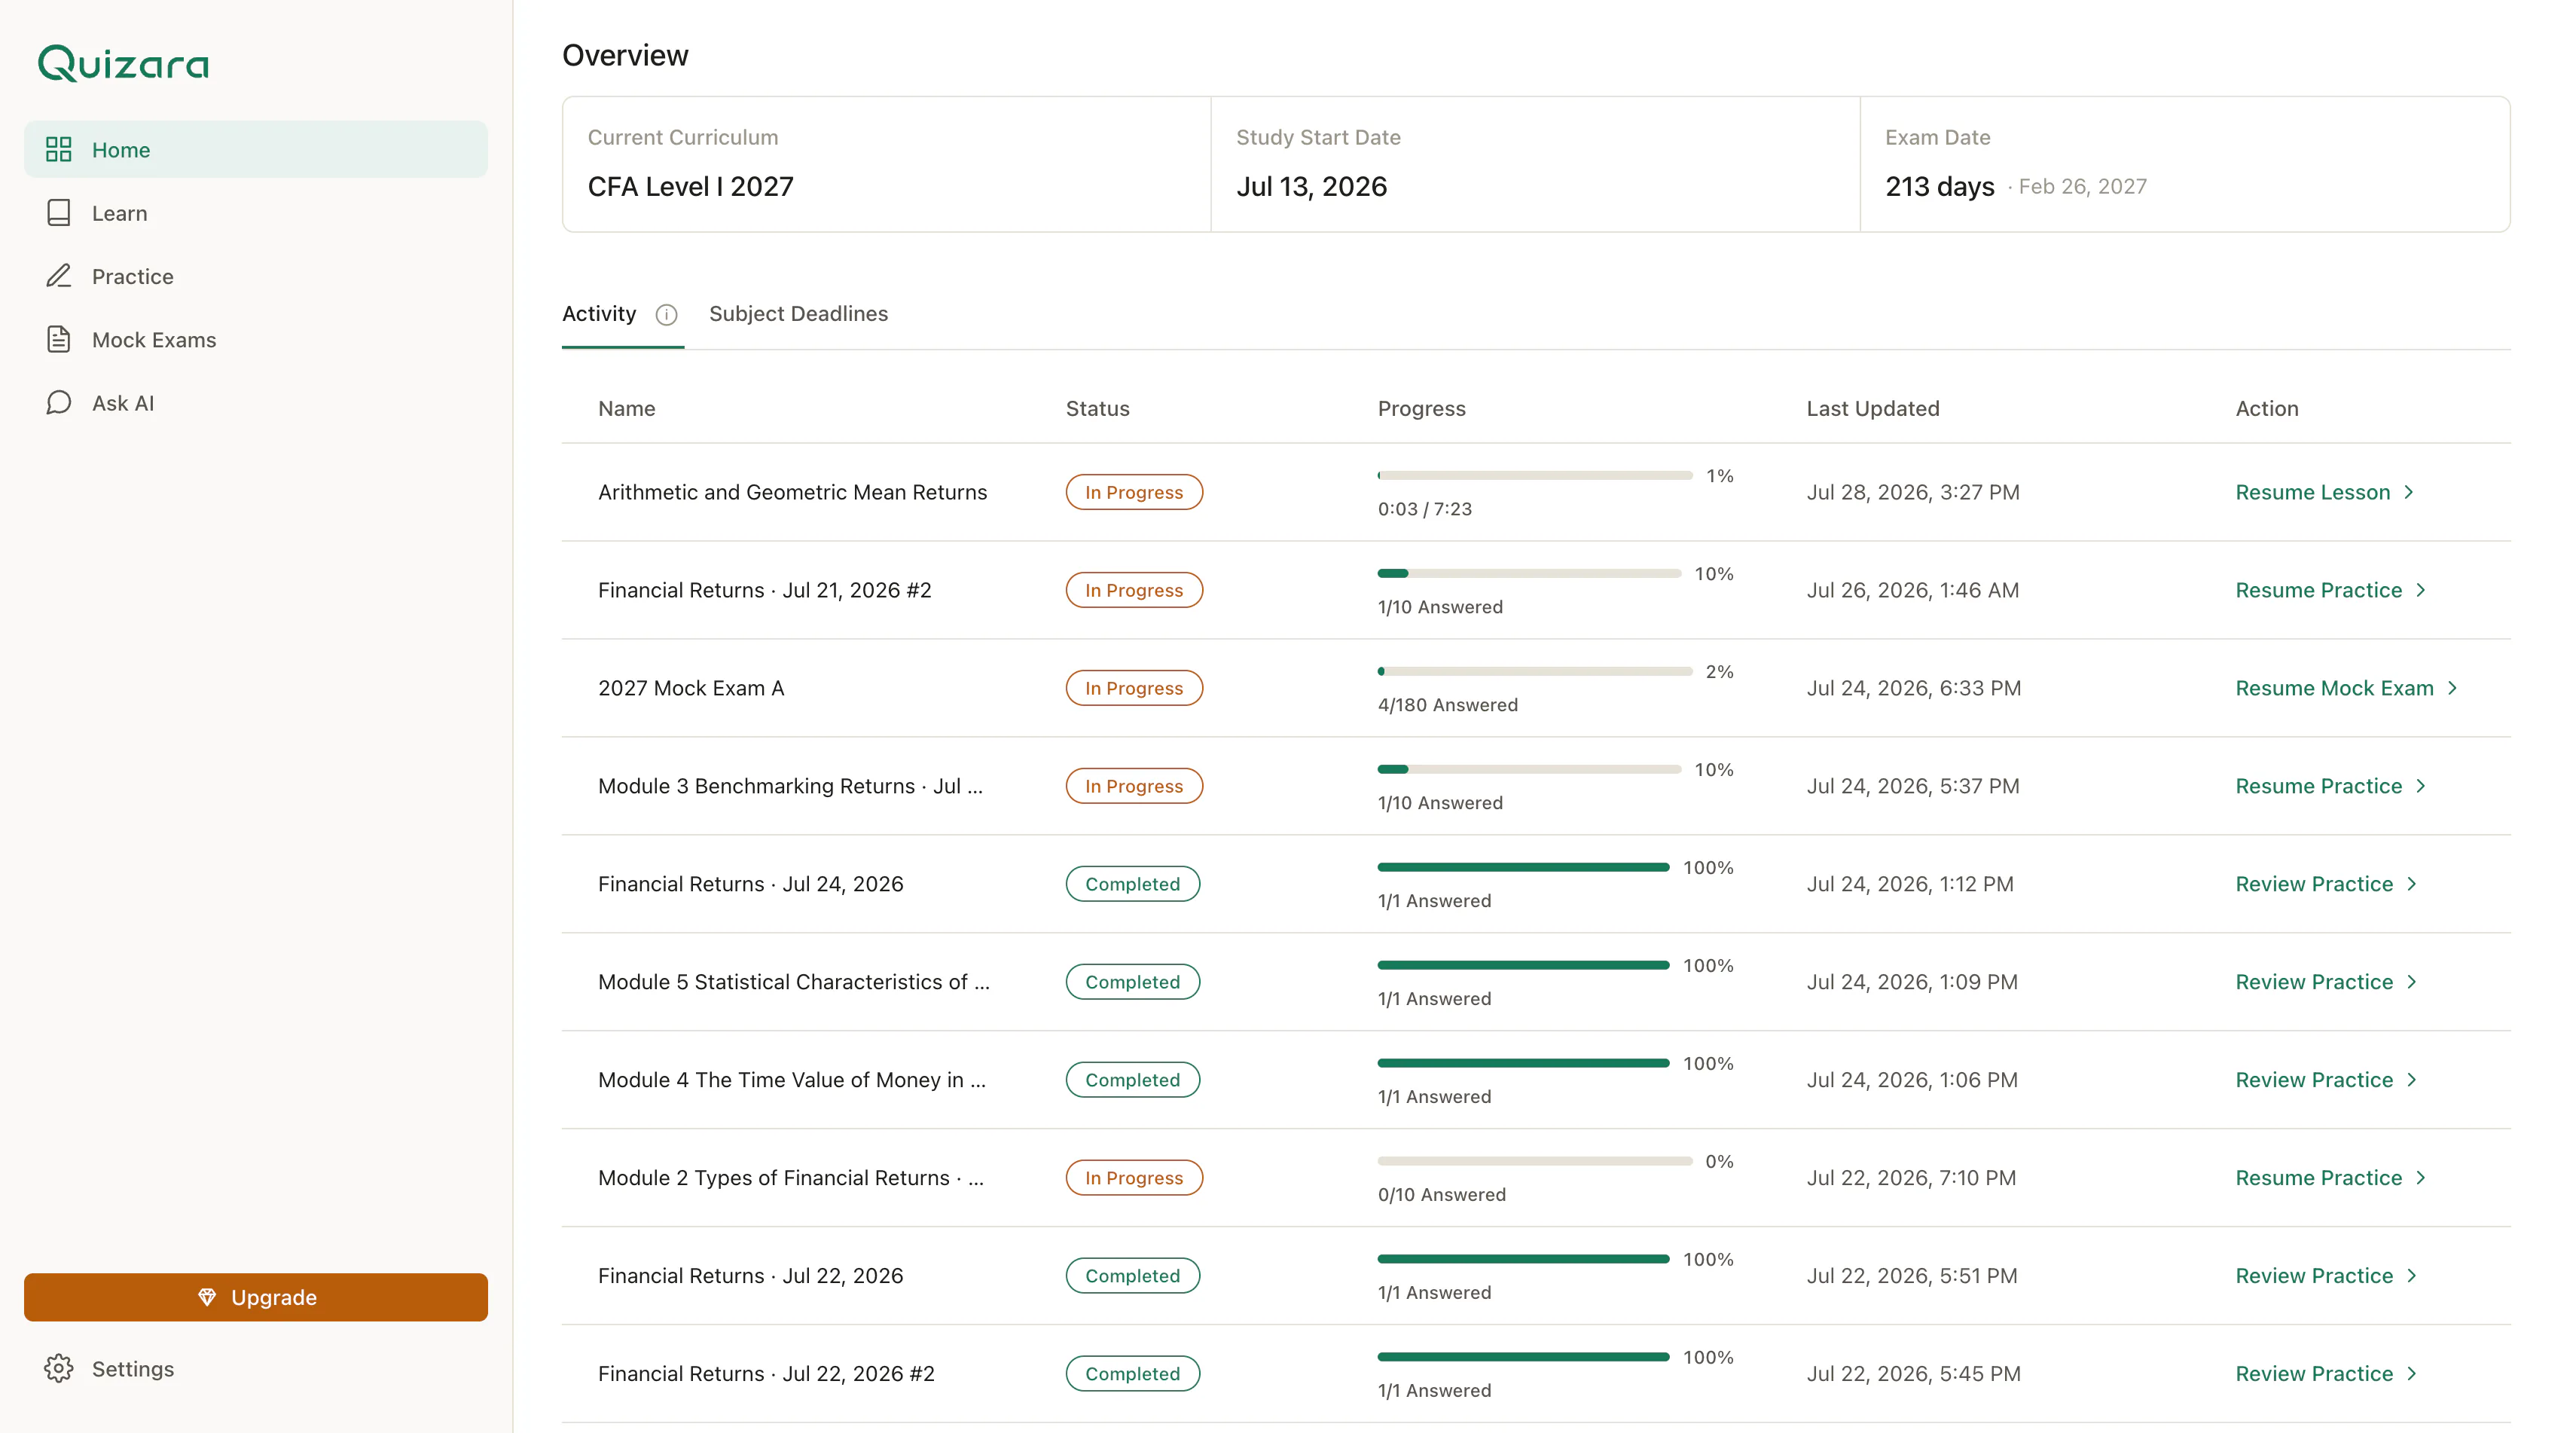
Task: Click the Quizara logo
Action: [123, 63]
